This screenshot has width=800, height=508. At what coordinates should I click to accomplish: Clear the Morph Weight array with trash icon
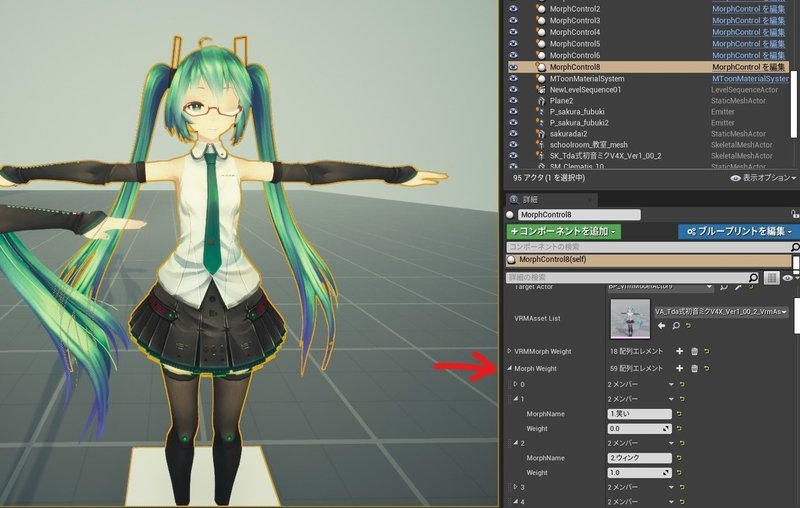point(694,368)
